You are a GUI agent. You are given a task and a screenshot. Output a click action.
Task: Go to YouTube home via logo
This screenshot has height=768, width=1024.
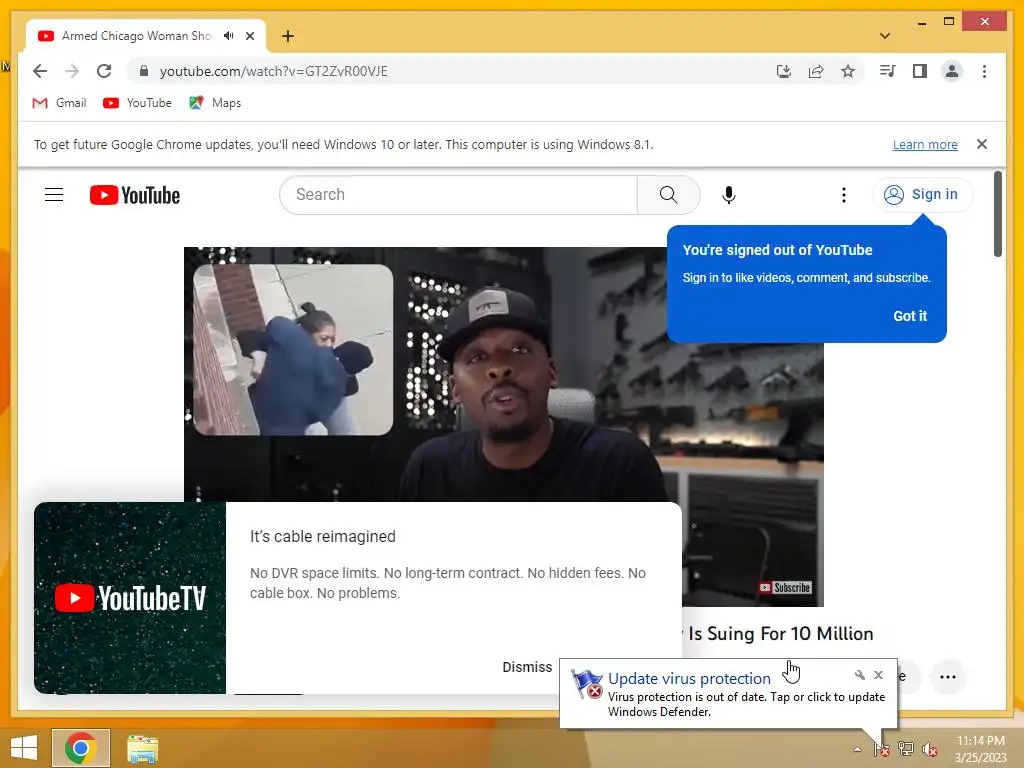[x=135, y=195]
